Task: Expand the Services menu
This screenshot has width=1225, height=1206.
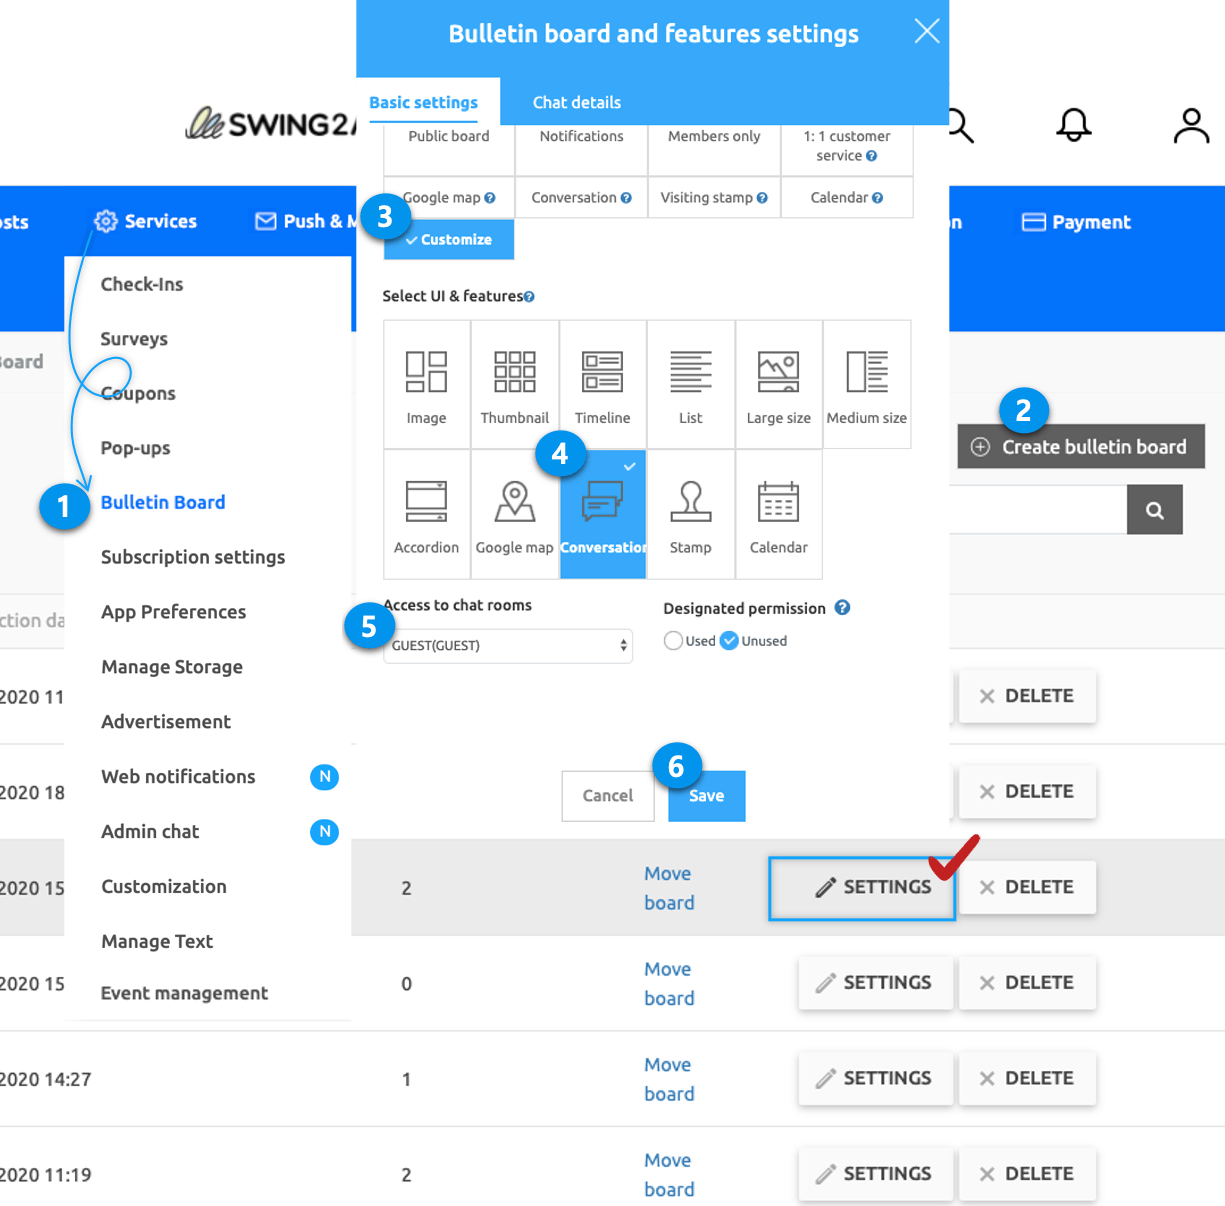Action: [x=146, y=221]
